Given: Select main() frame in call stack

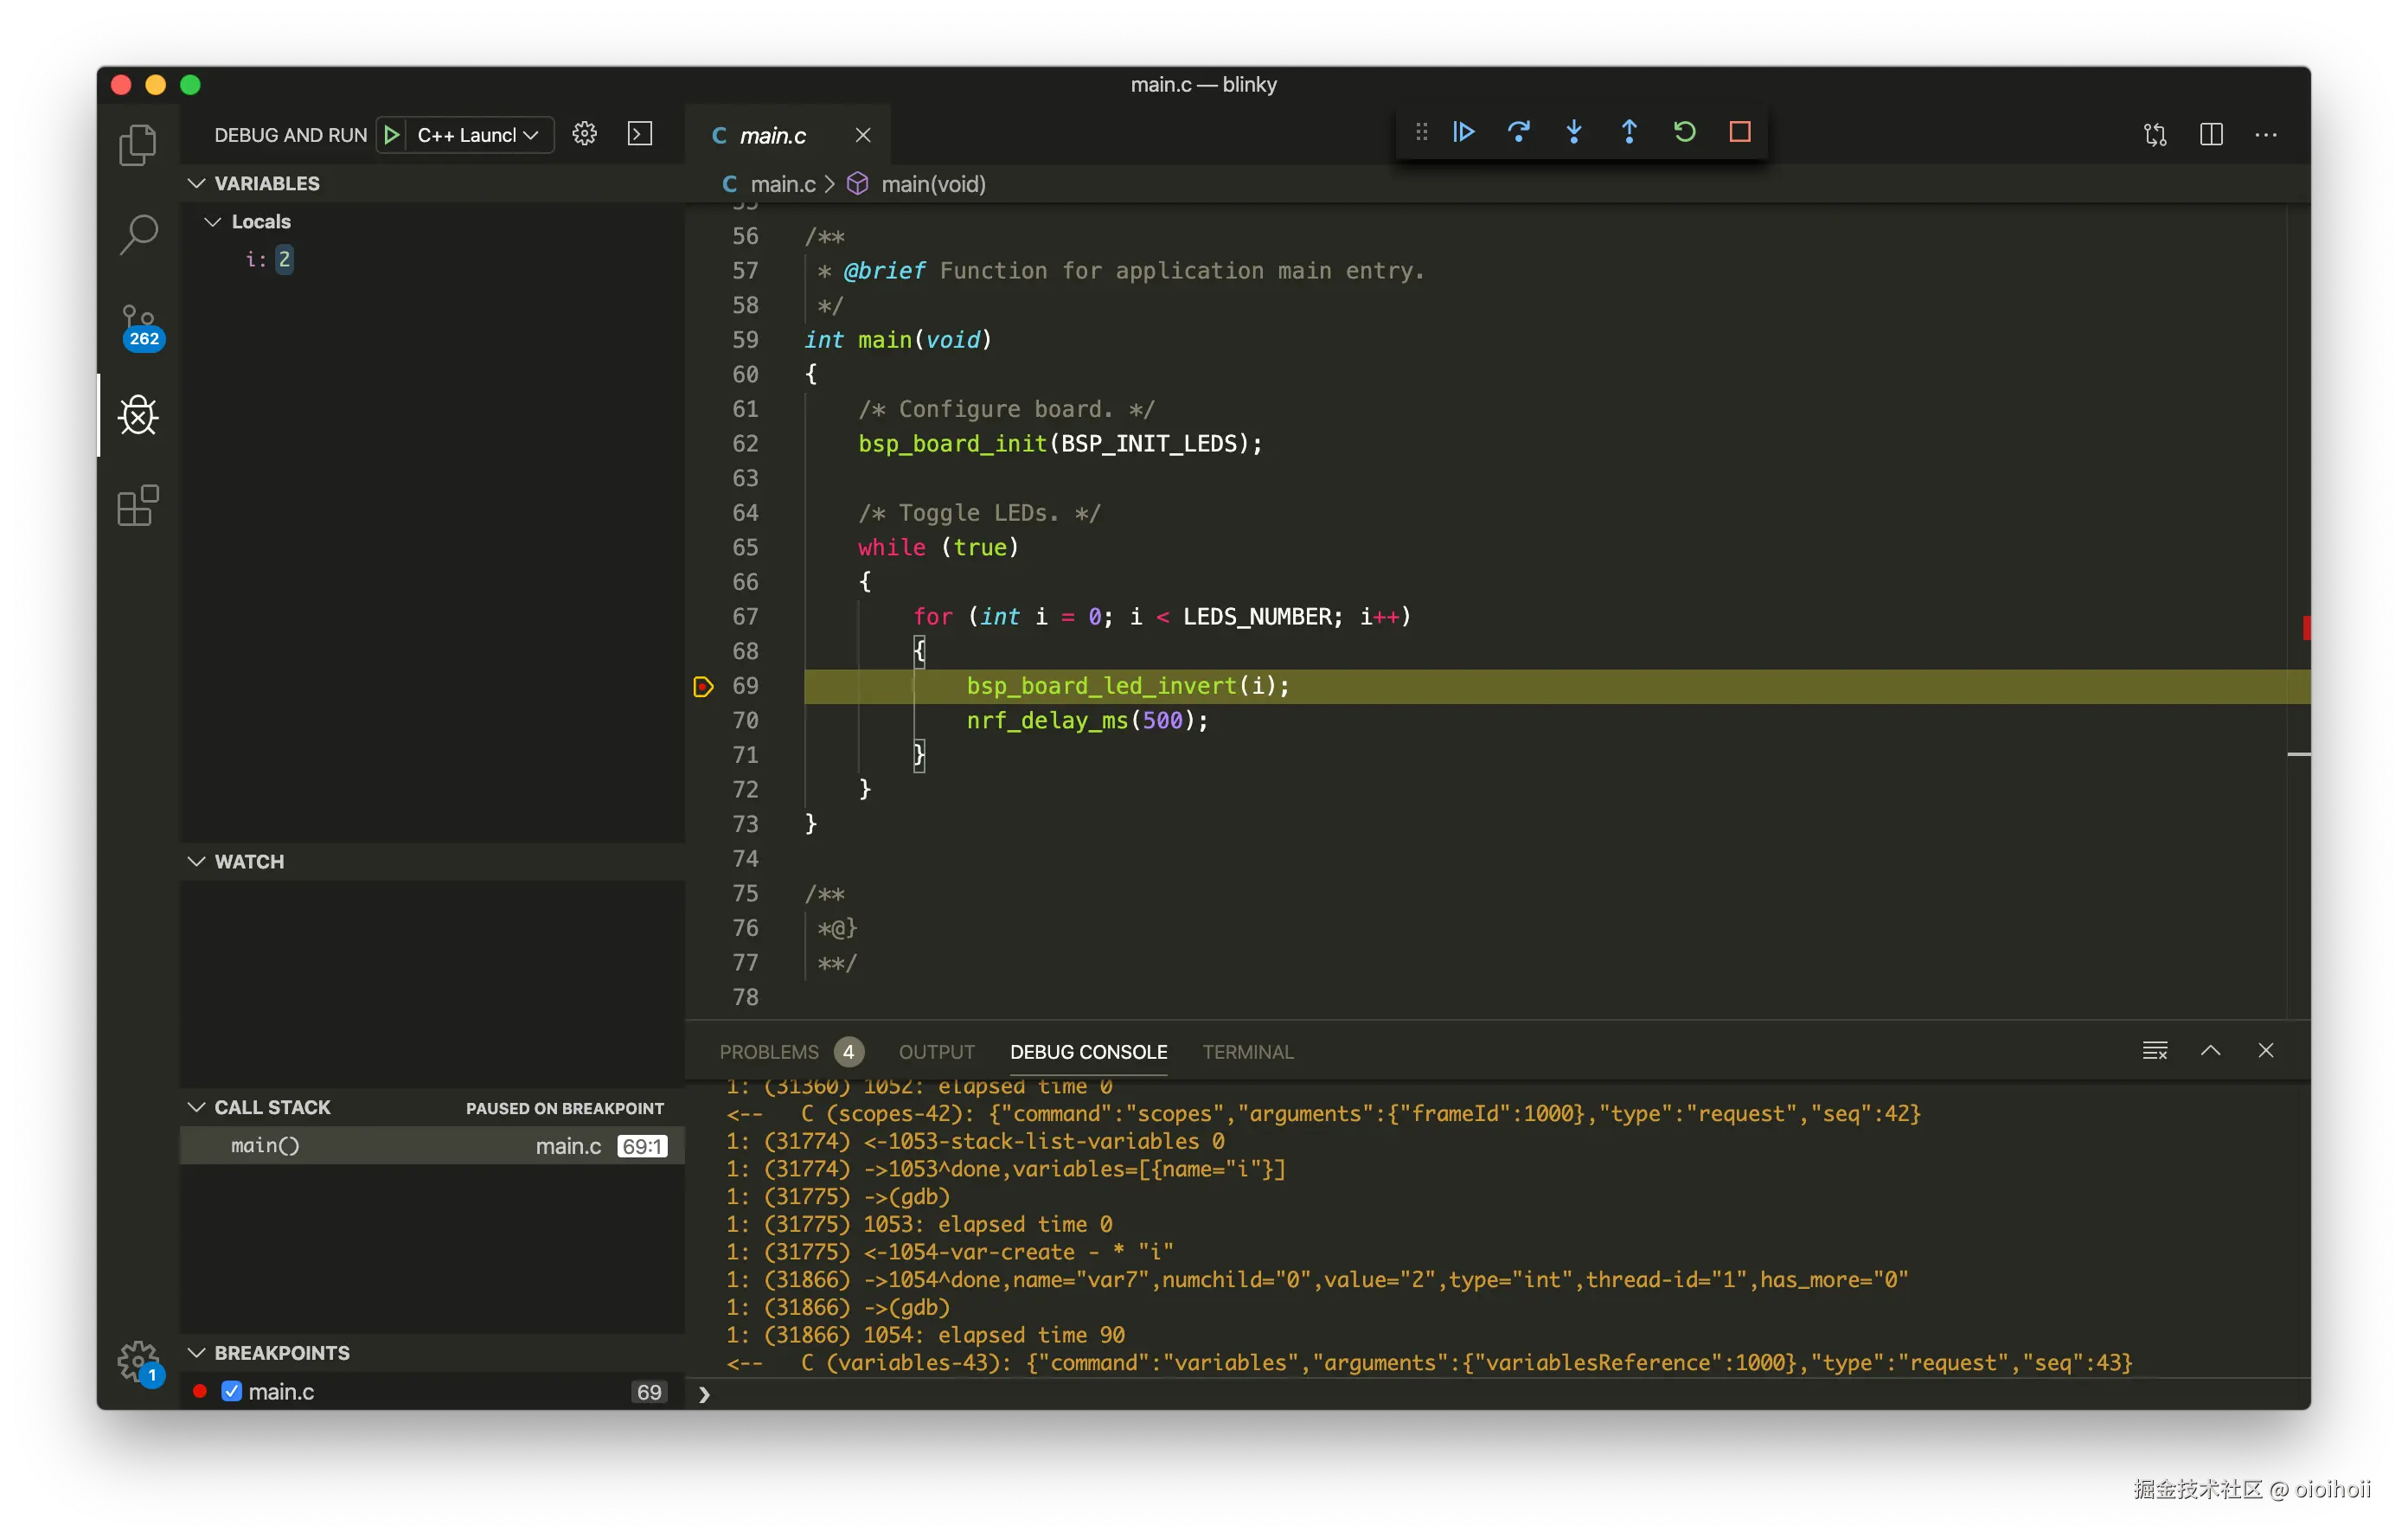Looking at the screenshot, I should tap(432, 1146).
